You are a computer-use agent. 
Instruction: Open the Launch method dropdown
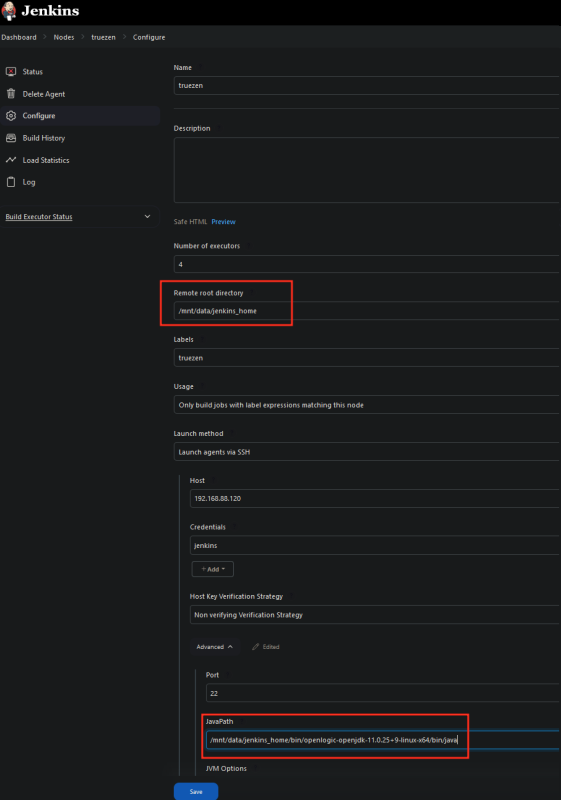[367, 452]
